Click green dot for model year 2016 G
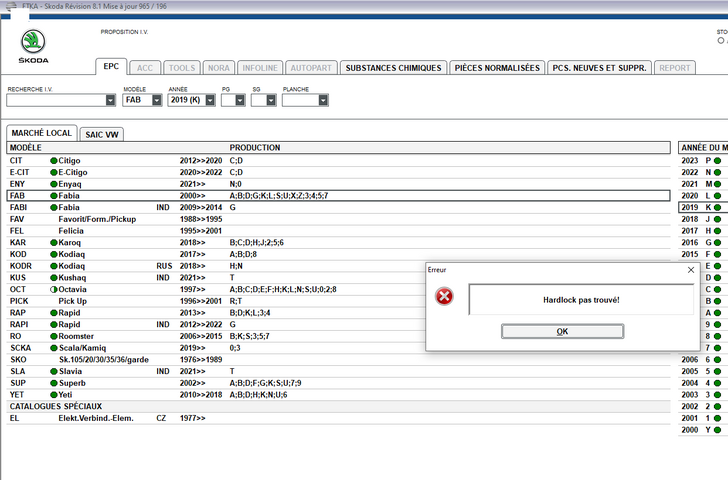Viewport: 728px width, 480px height. click(x=717, y=242)
